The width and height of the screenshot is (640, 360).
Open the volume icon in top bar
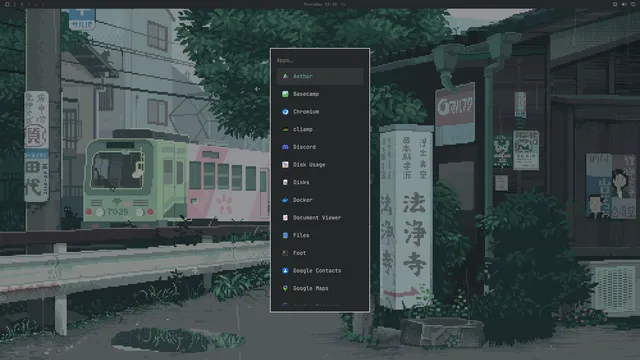[x=624, y=4]
